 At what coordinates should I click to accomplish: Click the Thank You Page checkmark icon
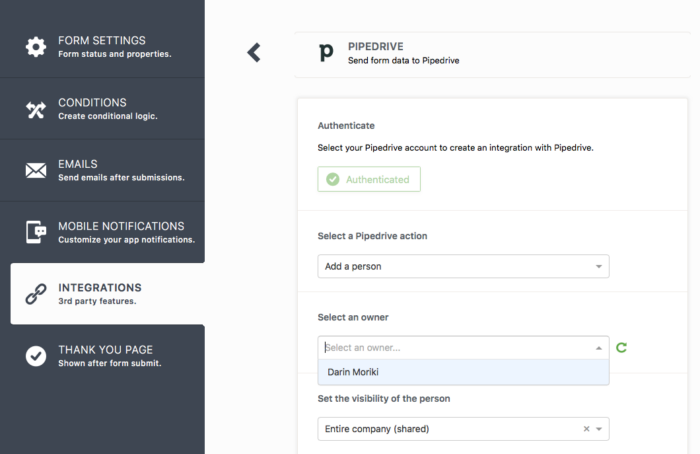36,356
